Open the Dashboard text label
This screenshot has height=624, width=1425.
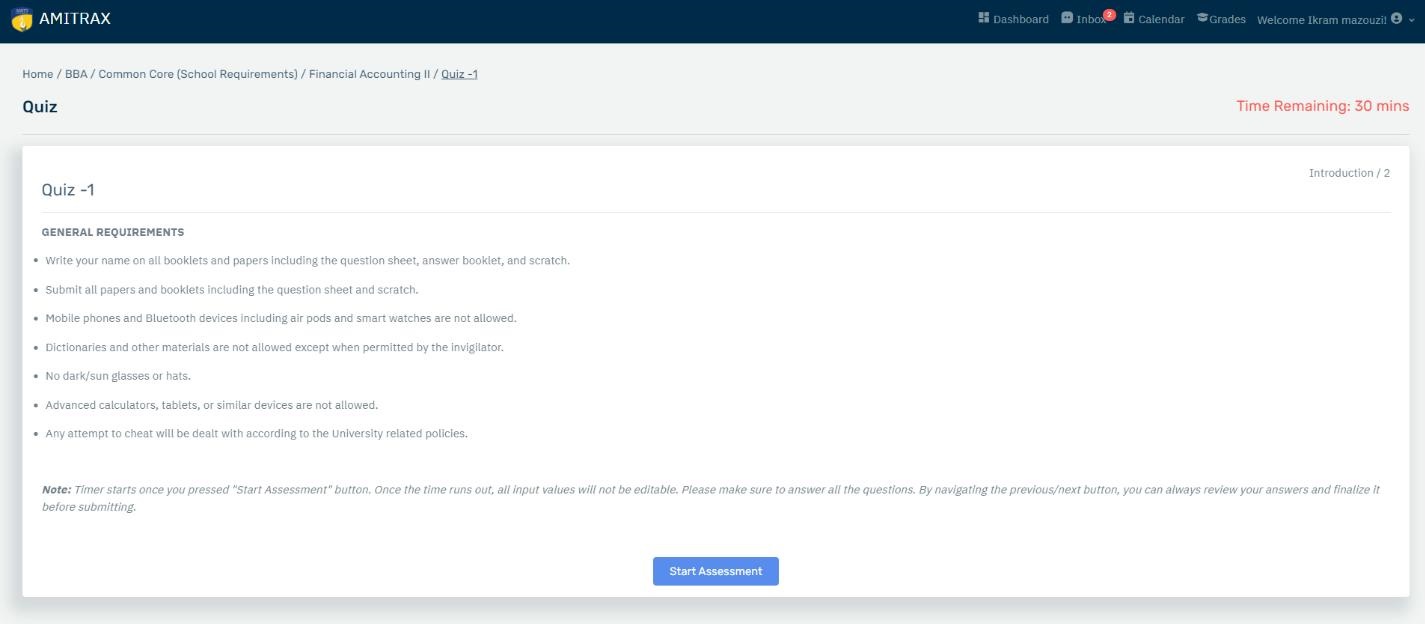click(1020, 19)
